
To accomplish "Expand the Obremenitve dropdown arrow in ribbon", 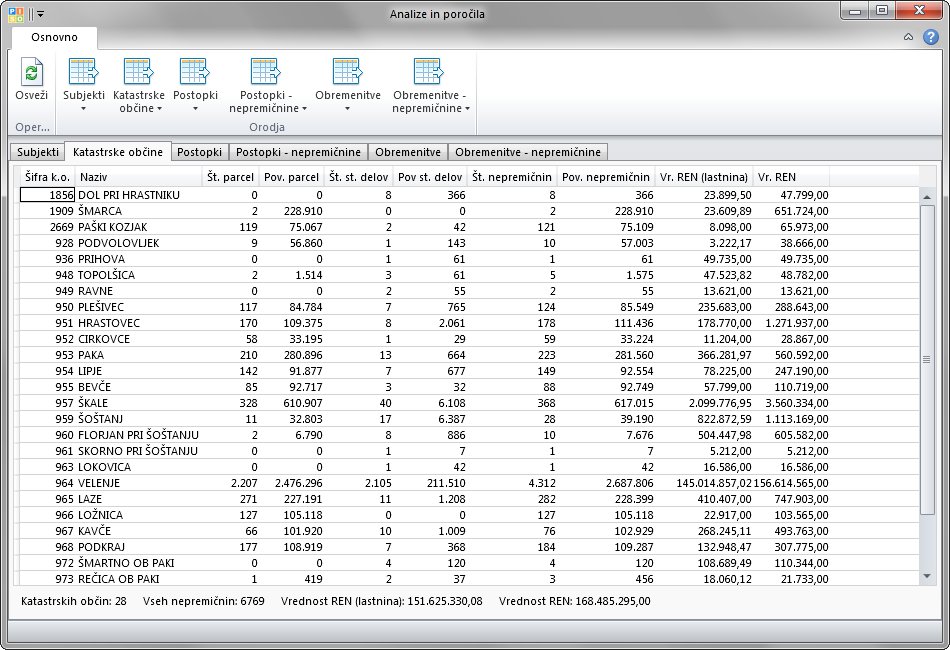I will pyautogui.click(x=348, y=109).
